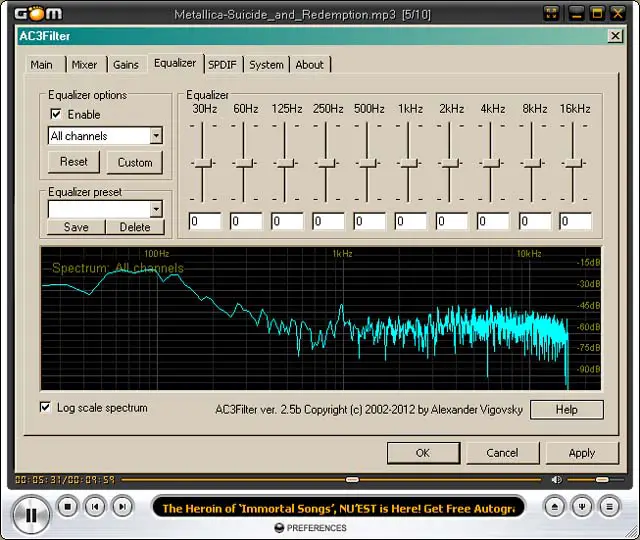The width and height of the screenshot is (640, 540).
Task: Open the System tab
Action: [266, 65]
